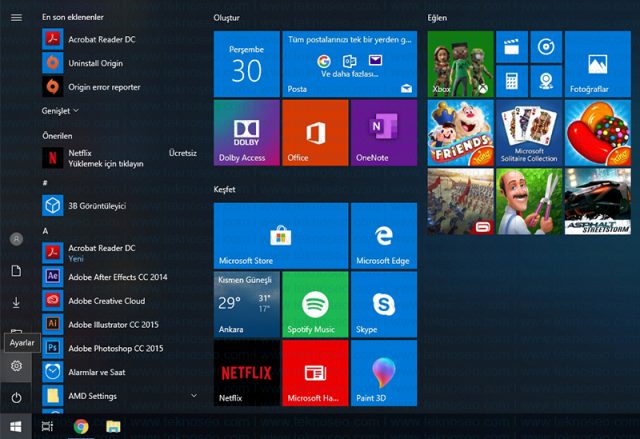Open the Xbox tile
The height and width of the screenshot is (439, 640).
coord(460,64)
